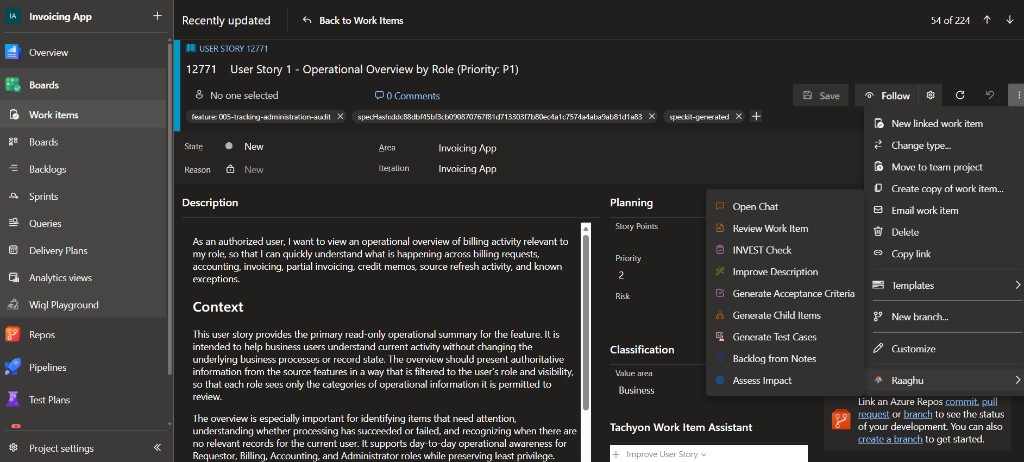This screenshot has height=462, width=1024.
Task: Open Project settings
Action: (x=61, y=448)
